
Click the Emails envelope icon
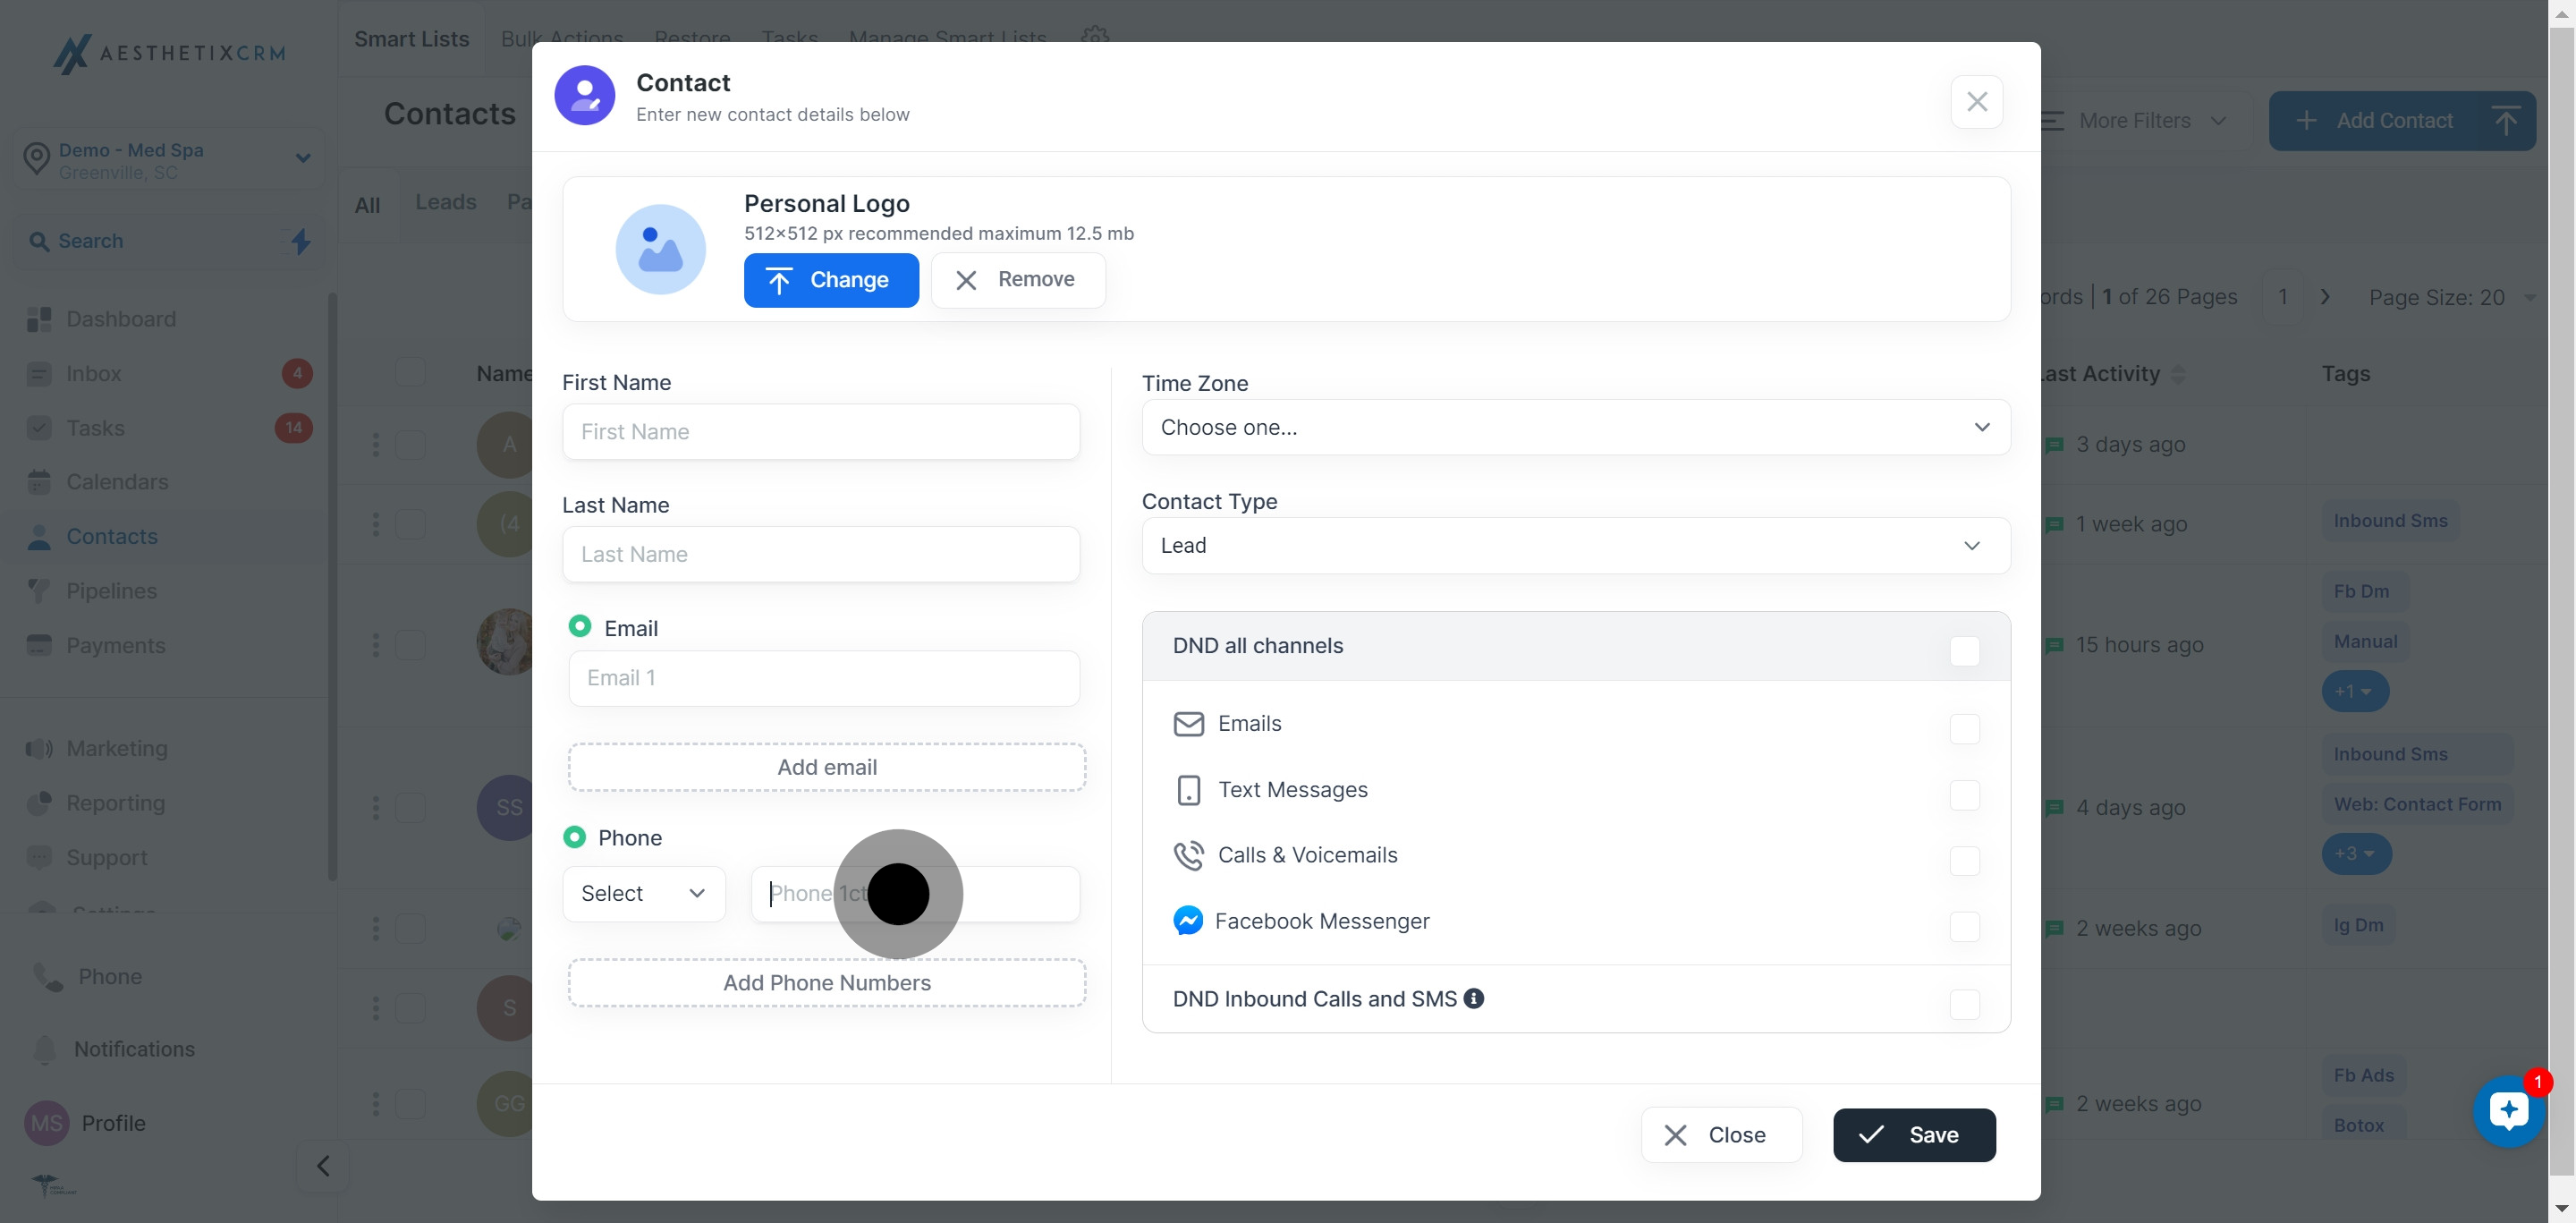[x=1187, y=723]
